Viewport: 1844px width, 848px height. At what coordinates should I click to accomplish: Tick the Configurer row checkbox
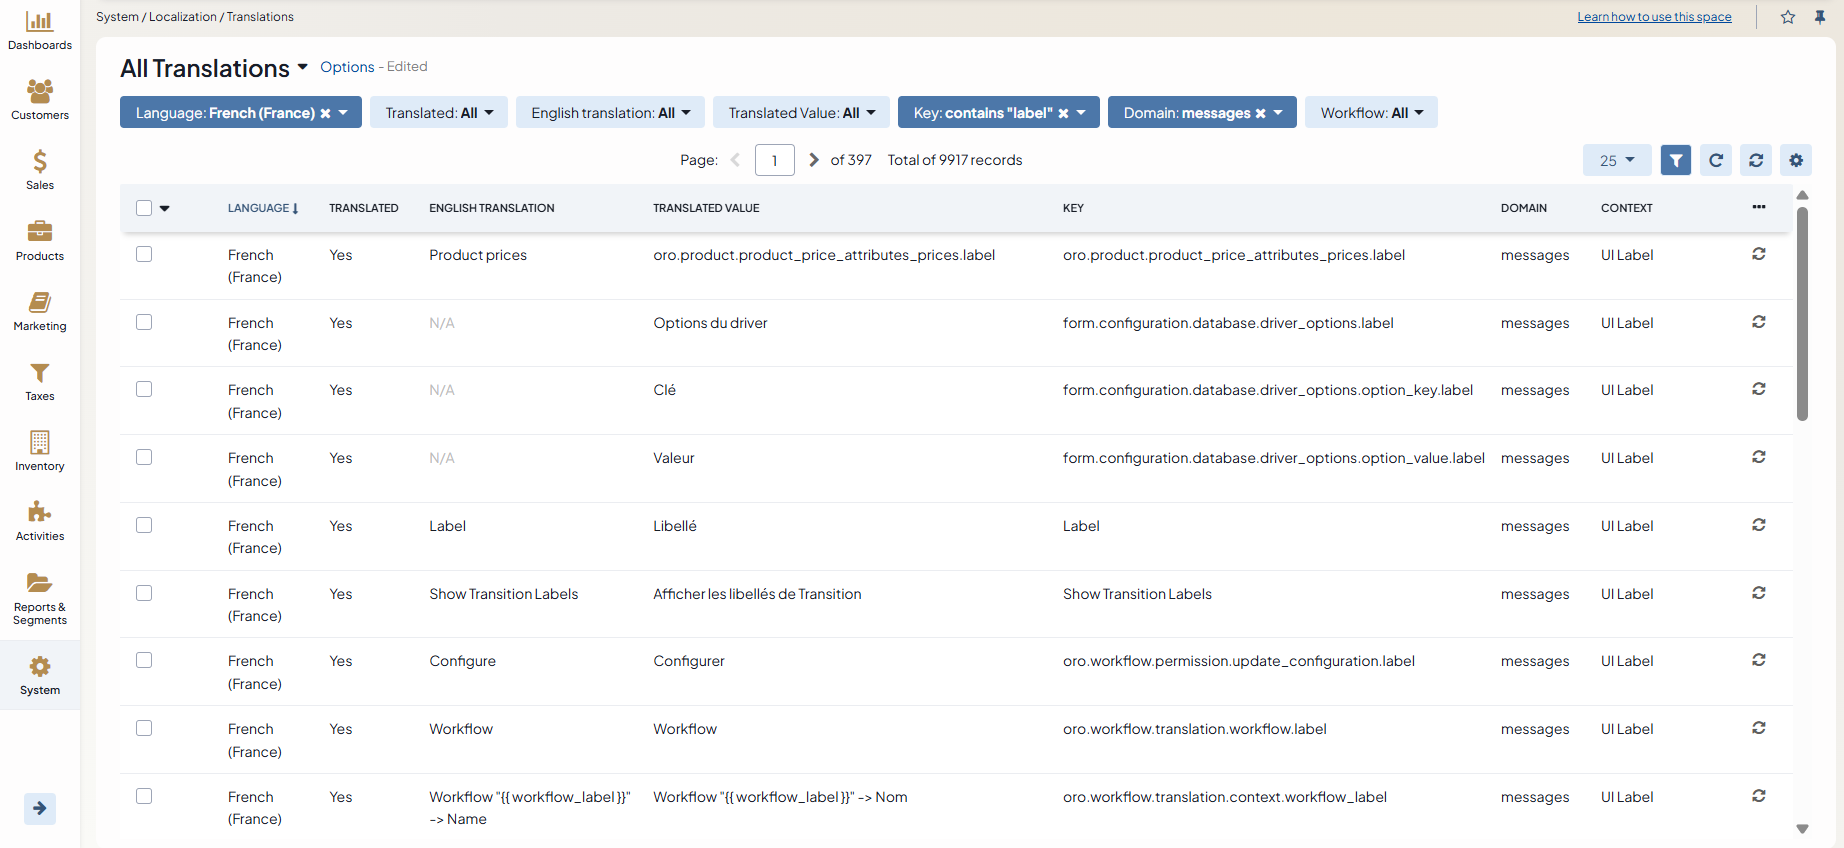click(x=144, y=660)
